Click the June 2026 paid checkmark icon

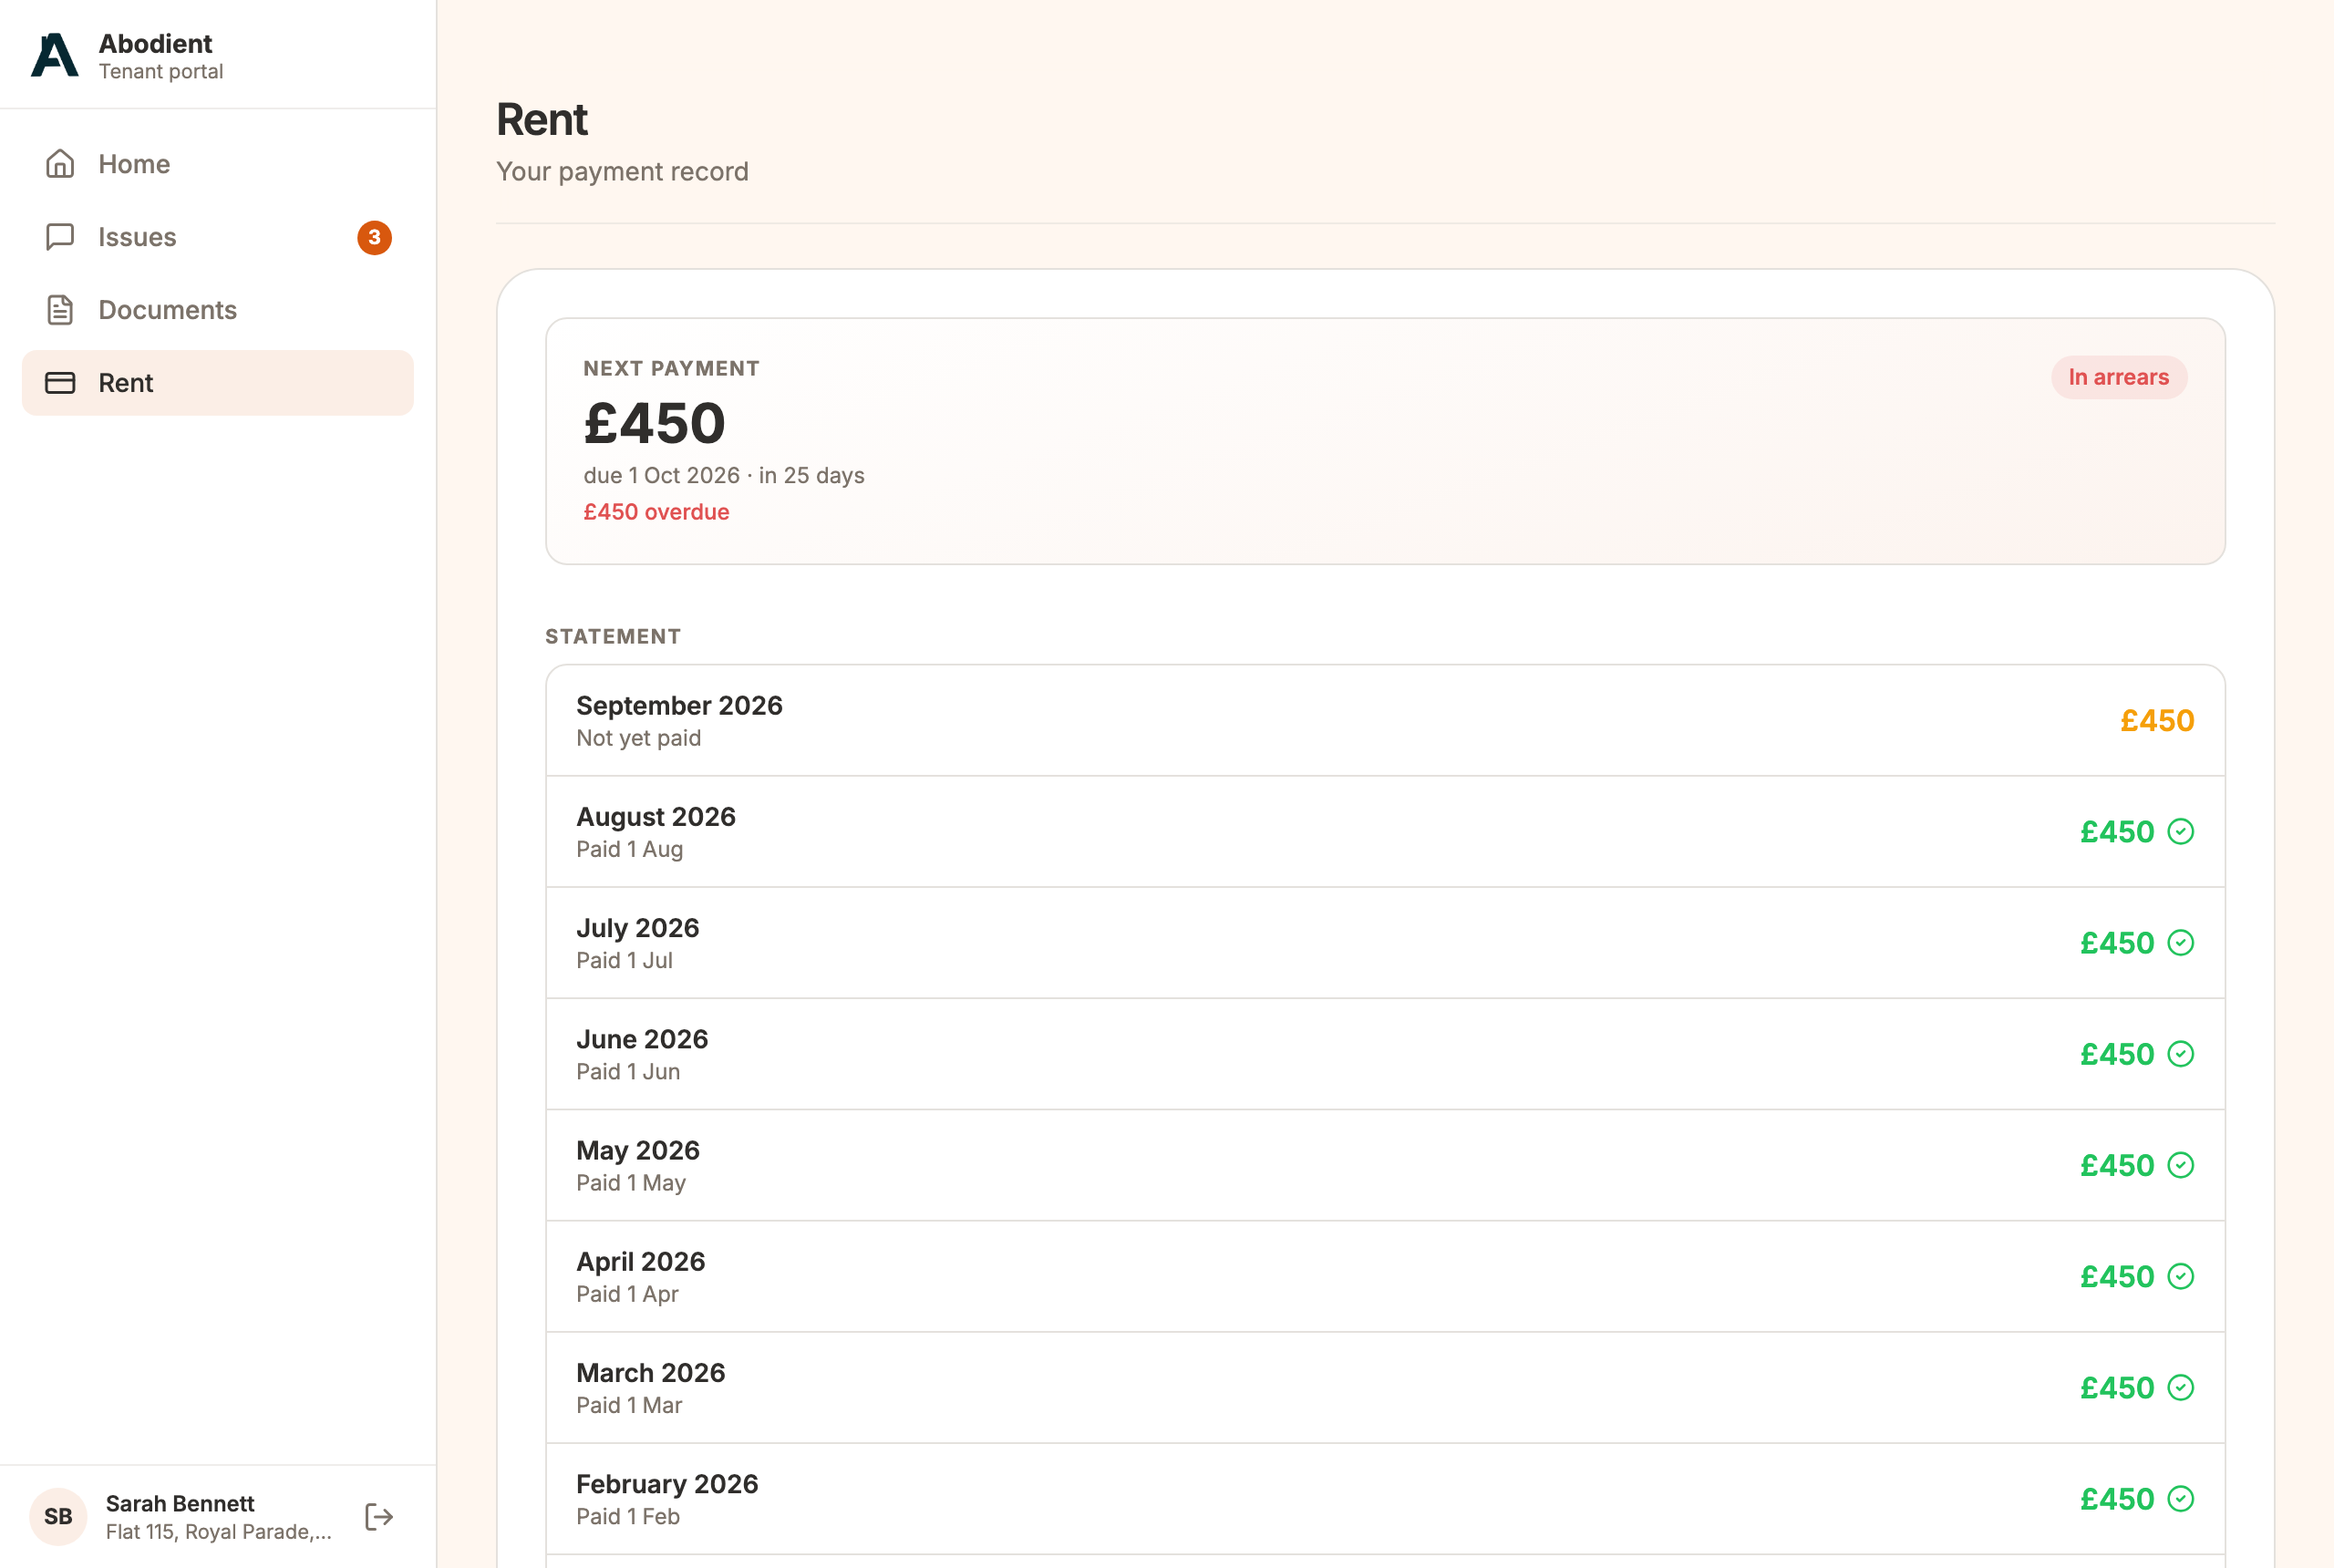click(2180, 1054)
